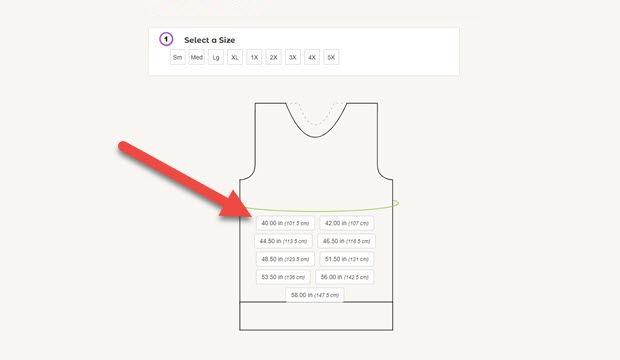Choose the 2X size button

coord(274,57)
